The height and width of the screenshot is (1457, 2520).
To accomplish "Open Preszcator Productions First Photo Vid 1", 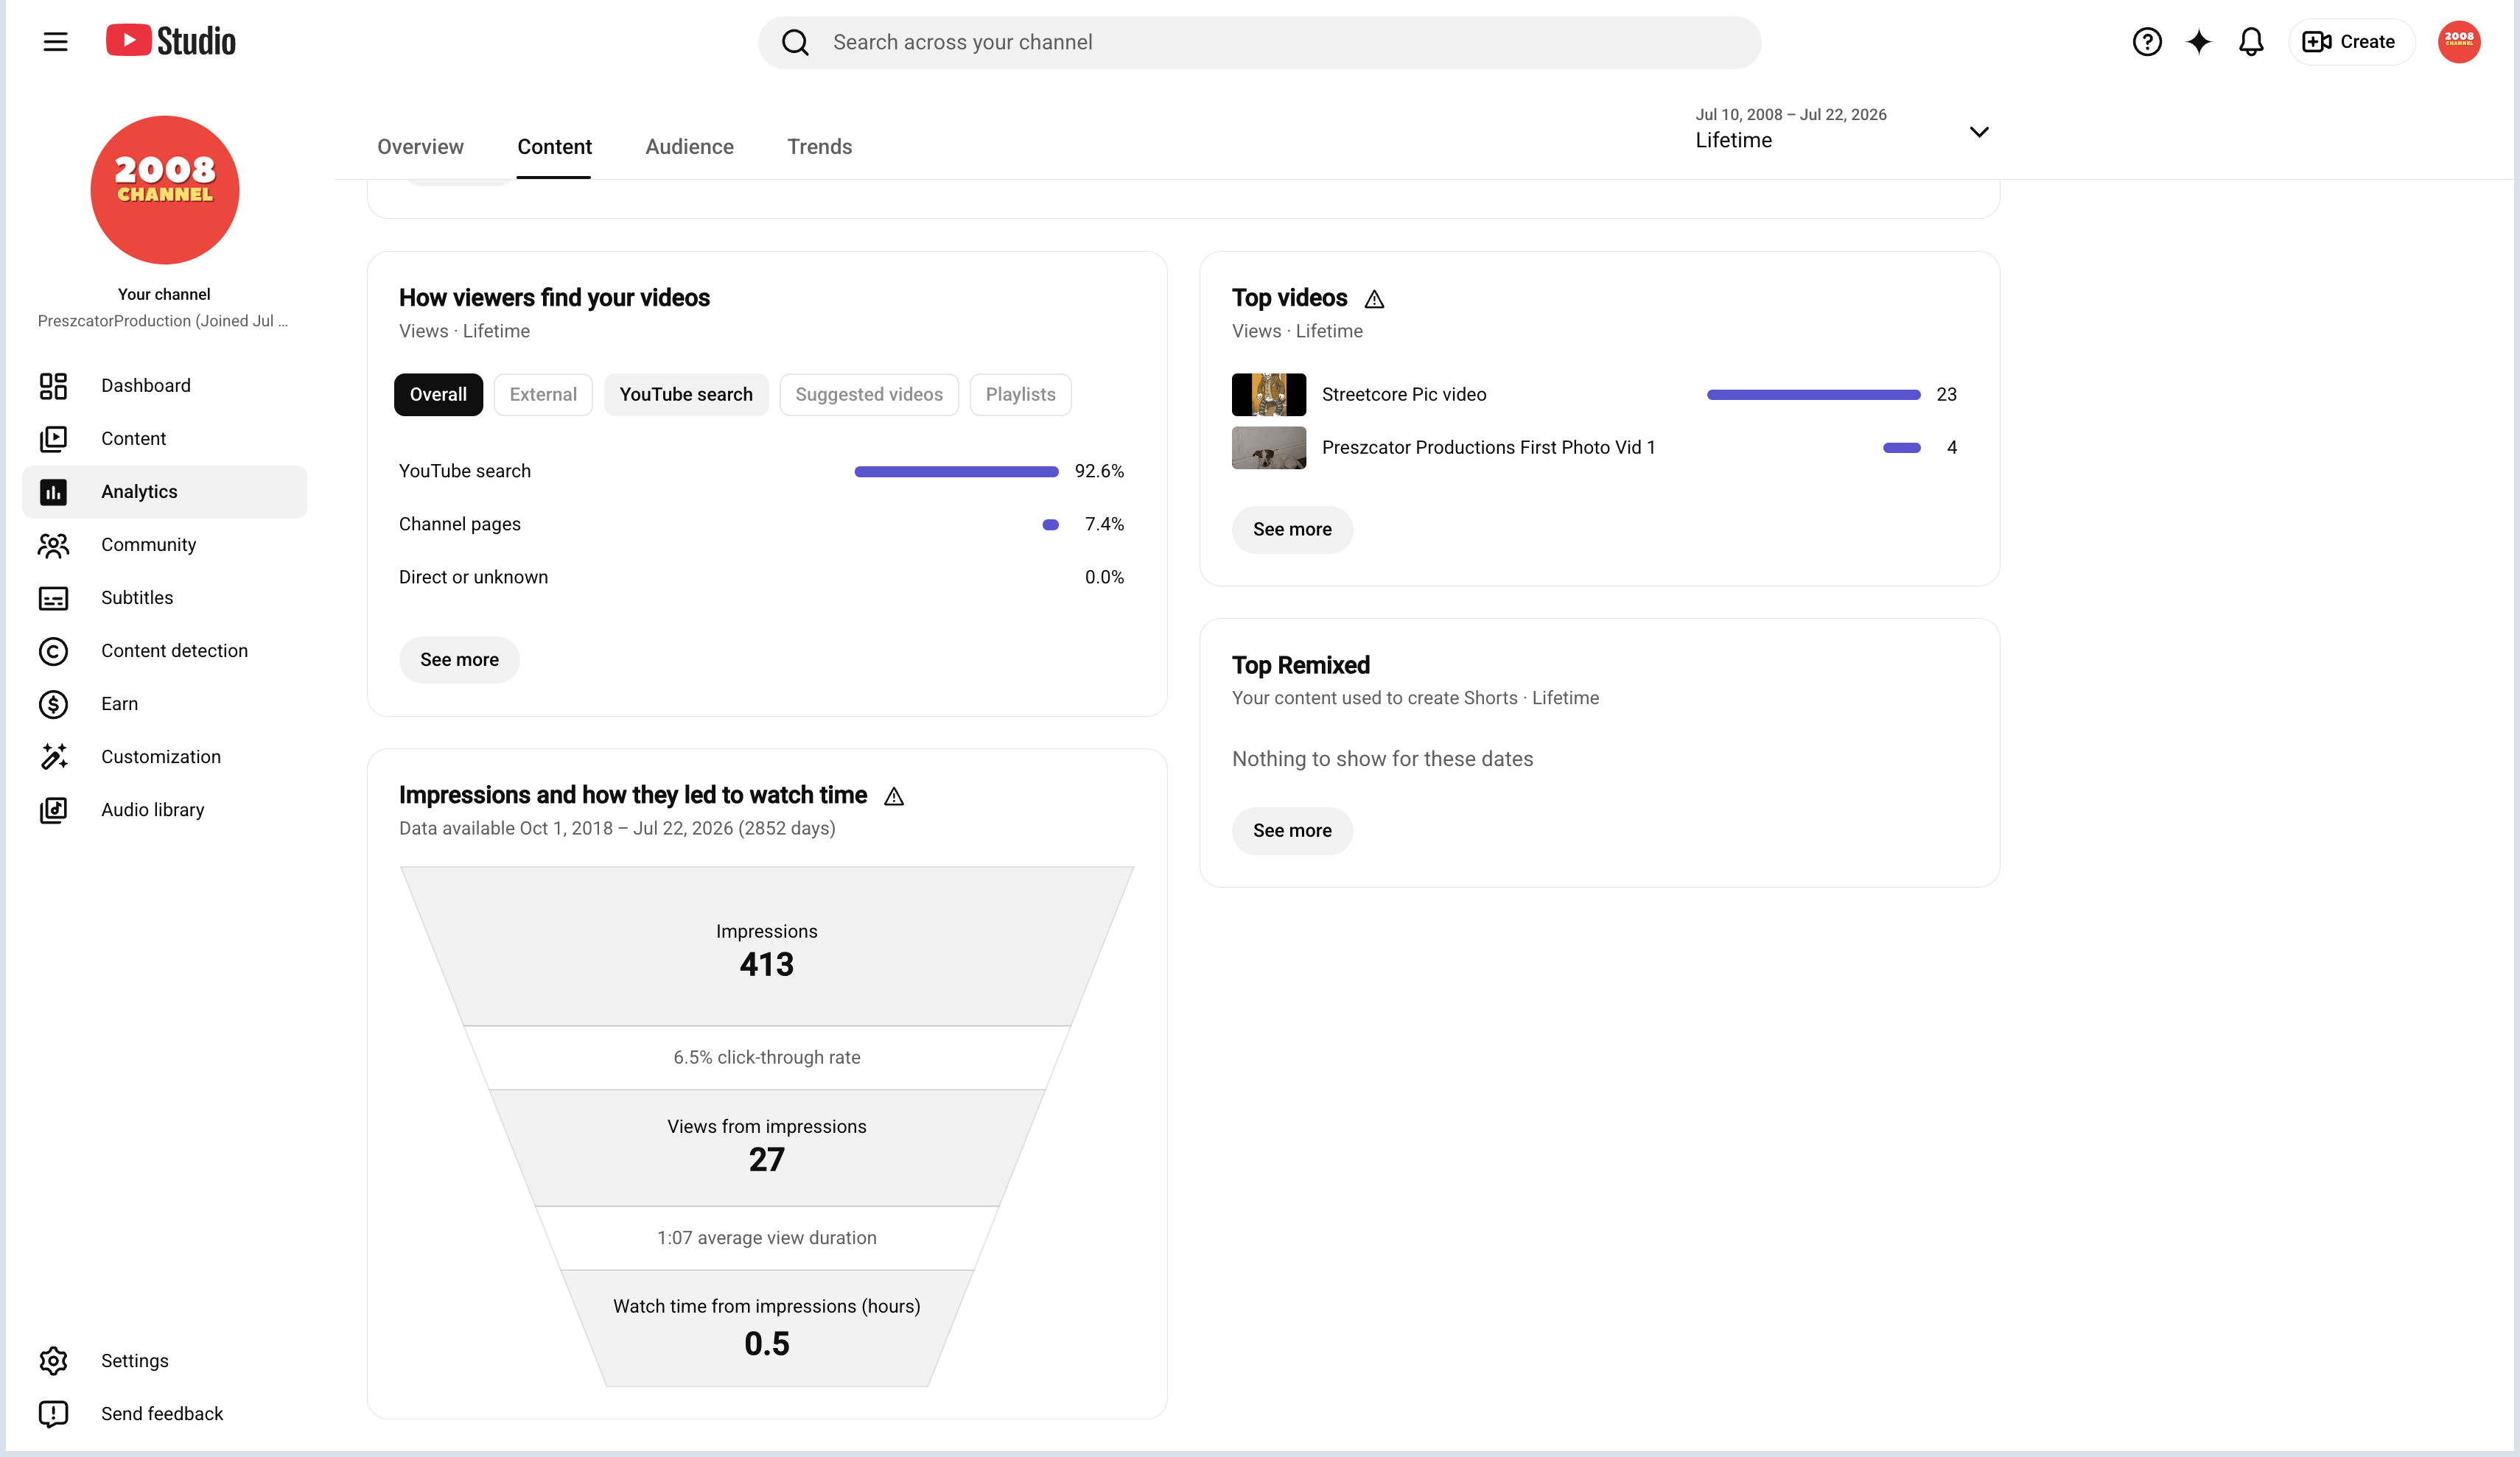I will pos(1488,448).
